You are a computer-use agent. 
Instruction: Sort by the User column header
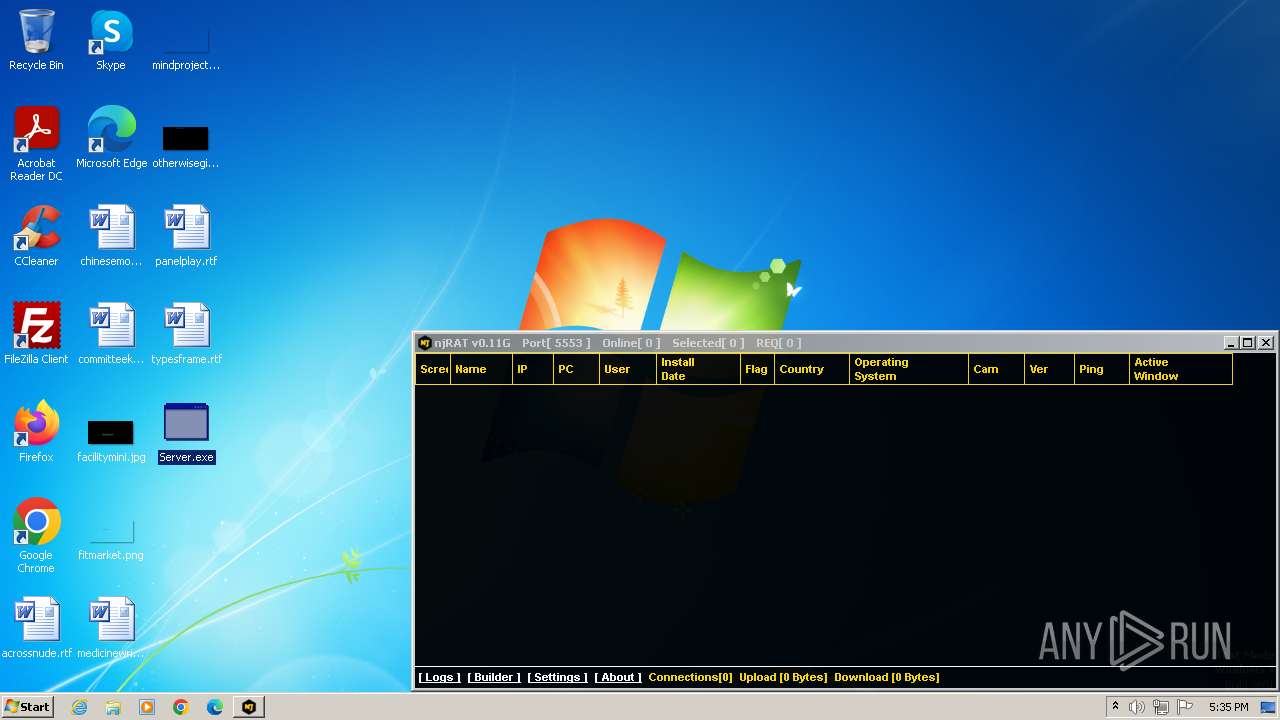[x=628, y=369]
